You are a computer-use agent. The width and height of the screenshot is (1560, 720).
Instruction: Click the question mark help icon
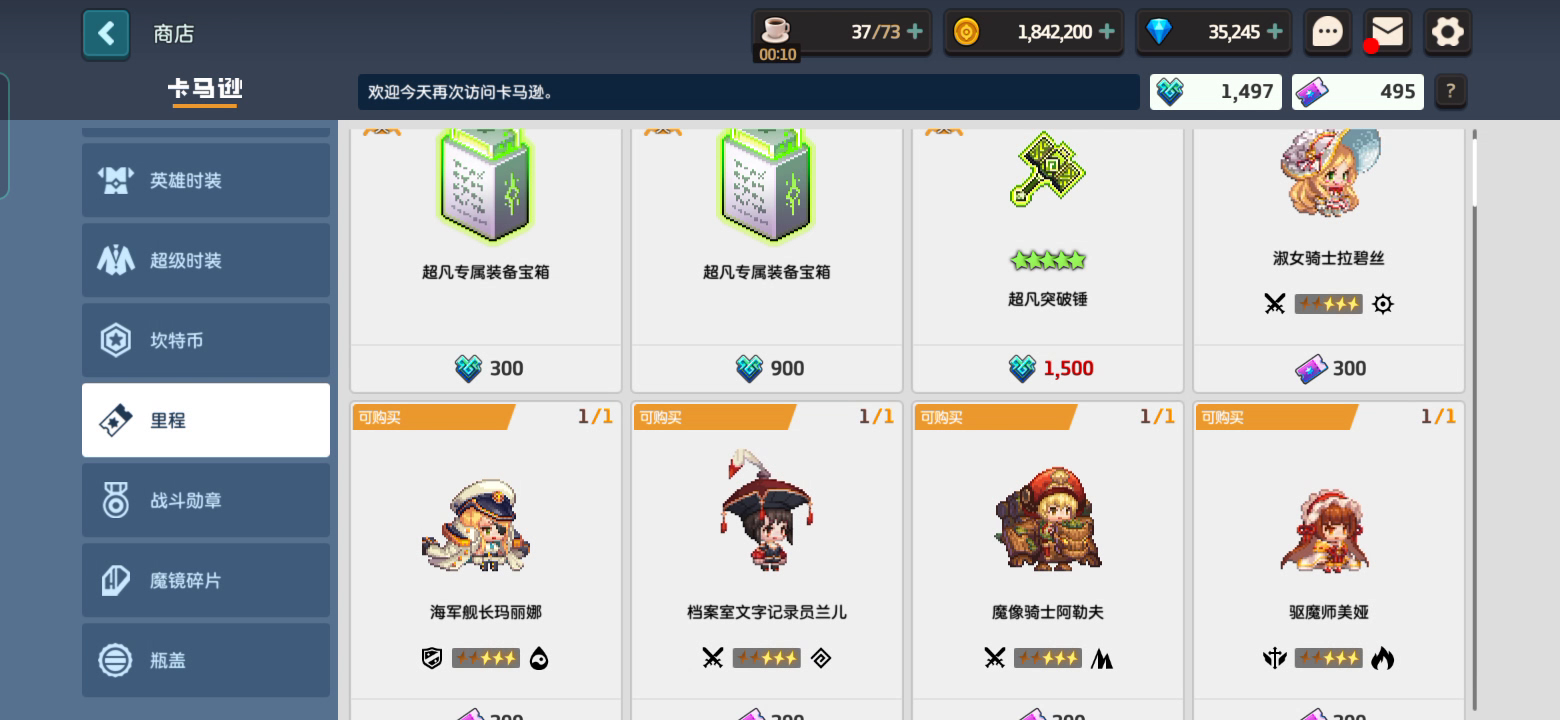(x=1450, y=92)
